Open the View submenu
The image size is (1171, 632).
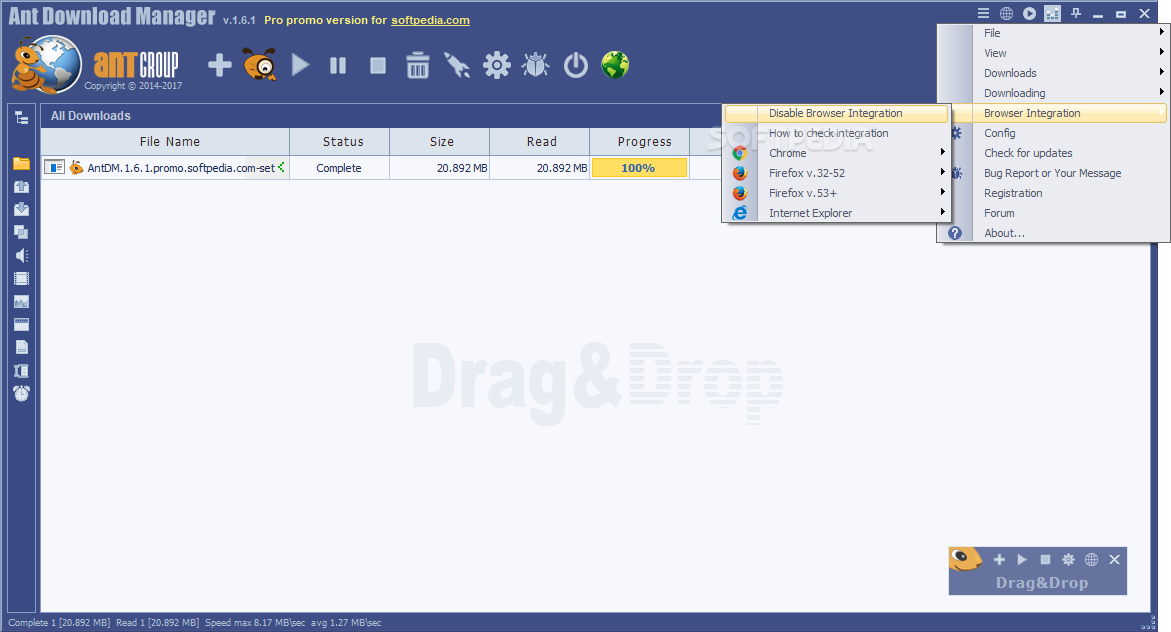pos(1053,53)
